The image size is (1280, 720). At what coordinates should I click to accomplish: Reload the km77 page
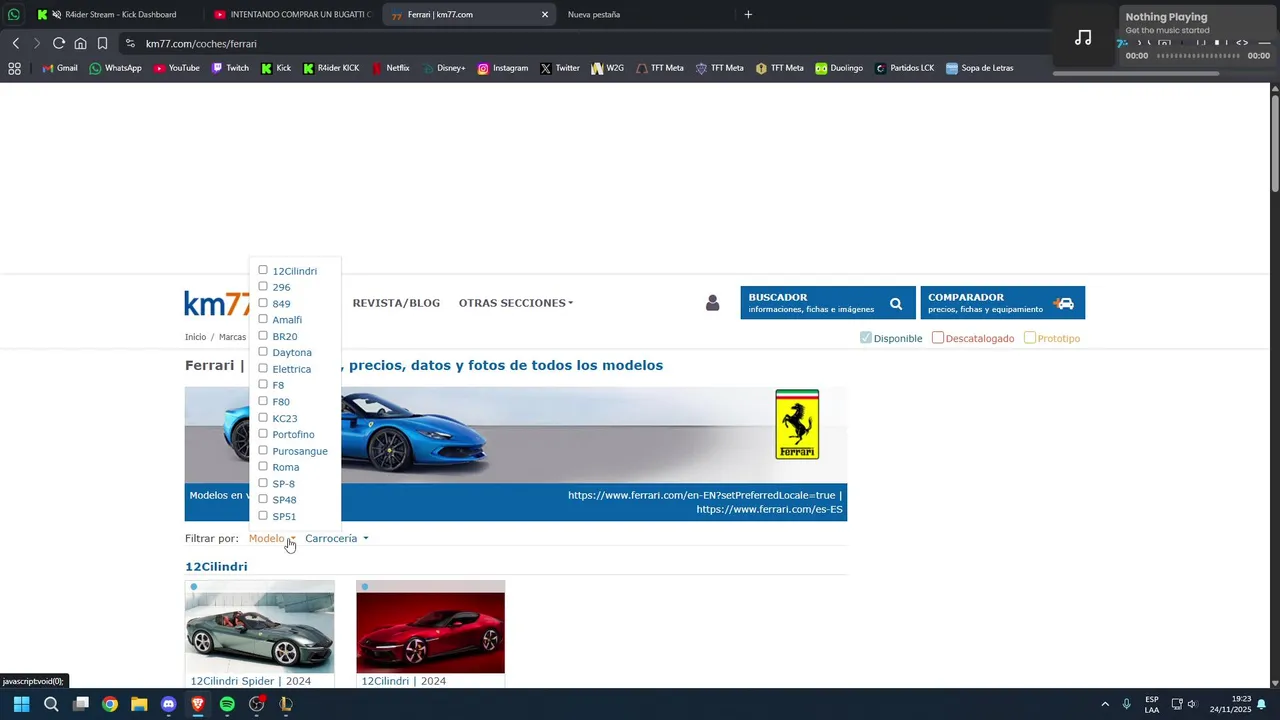click(x=59, y=43)
